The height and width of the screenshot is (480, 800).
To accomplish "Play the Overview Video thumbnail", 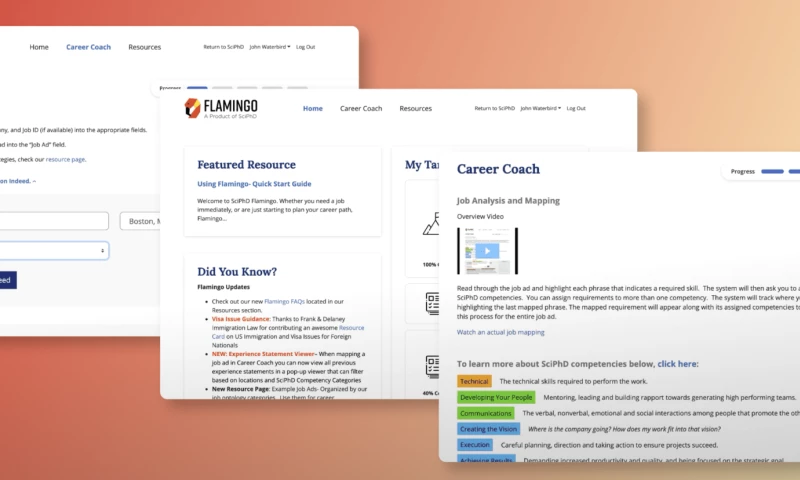I will click(x=487, y=251).
